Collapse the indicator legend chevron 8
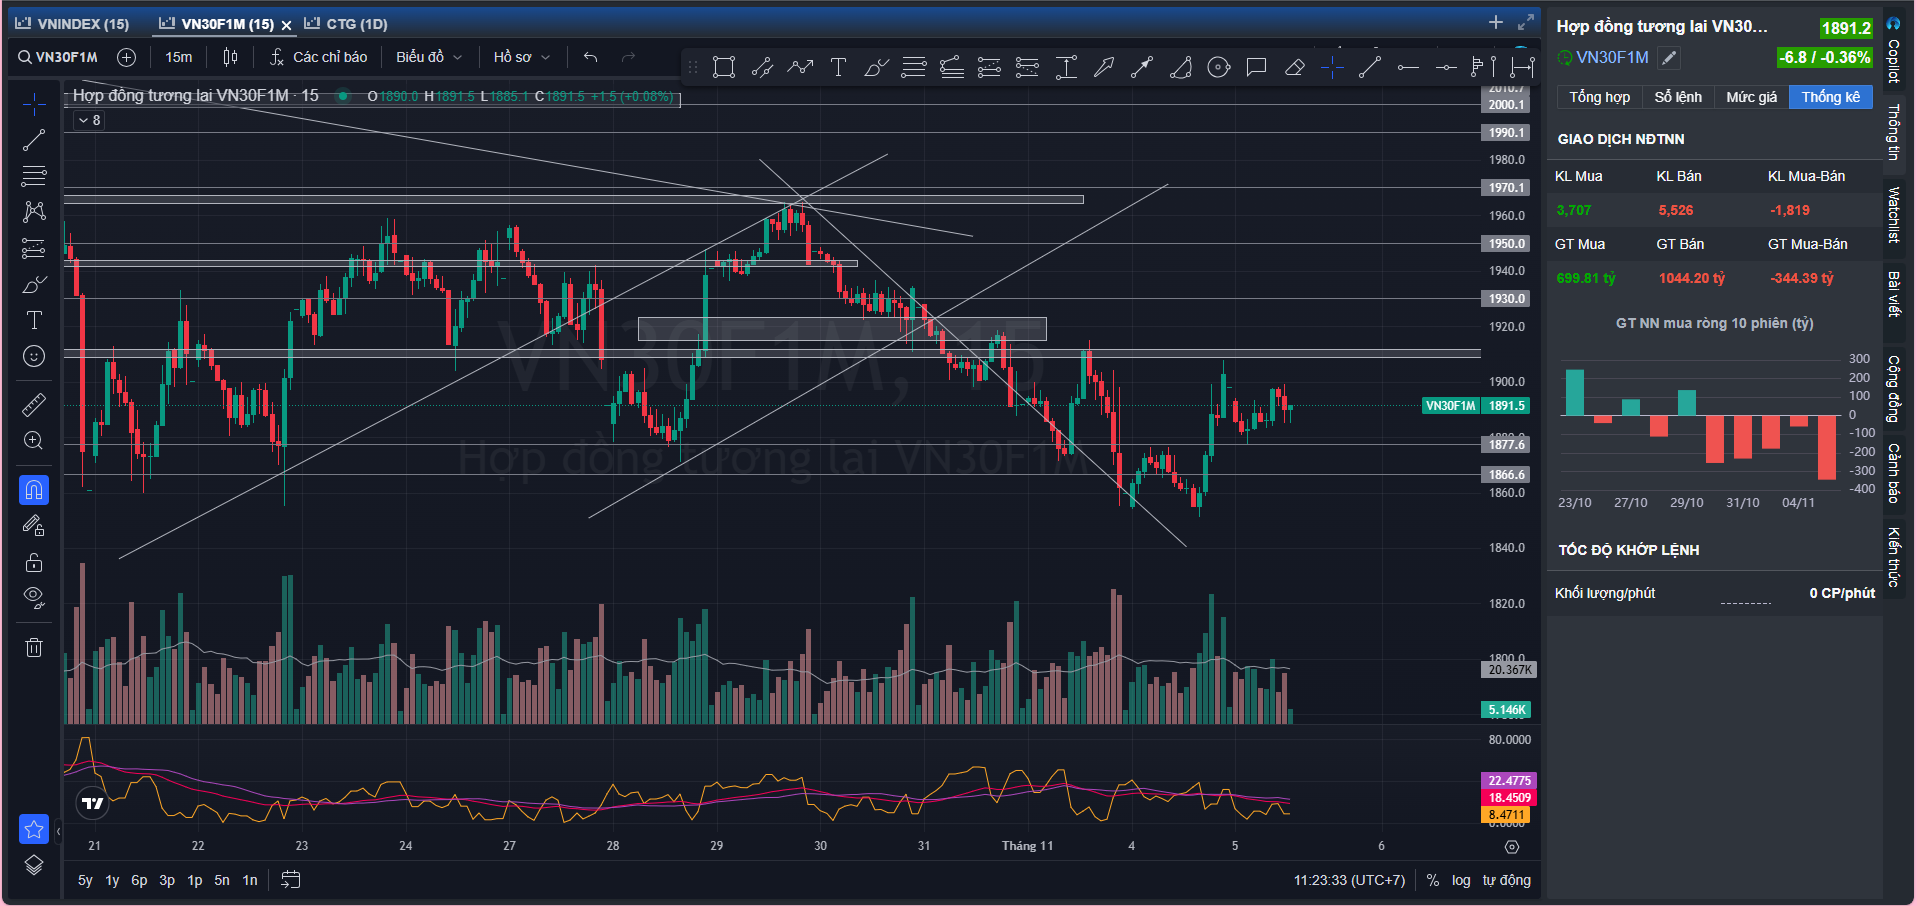Viewport: 1917px width, 906px height. pos(89,120)
